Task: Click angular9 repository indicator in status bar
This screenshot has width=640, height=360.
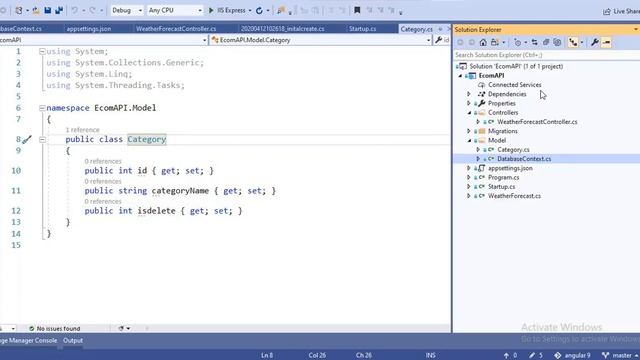Action: [x=572, y=355]
